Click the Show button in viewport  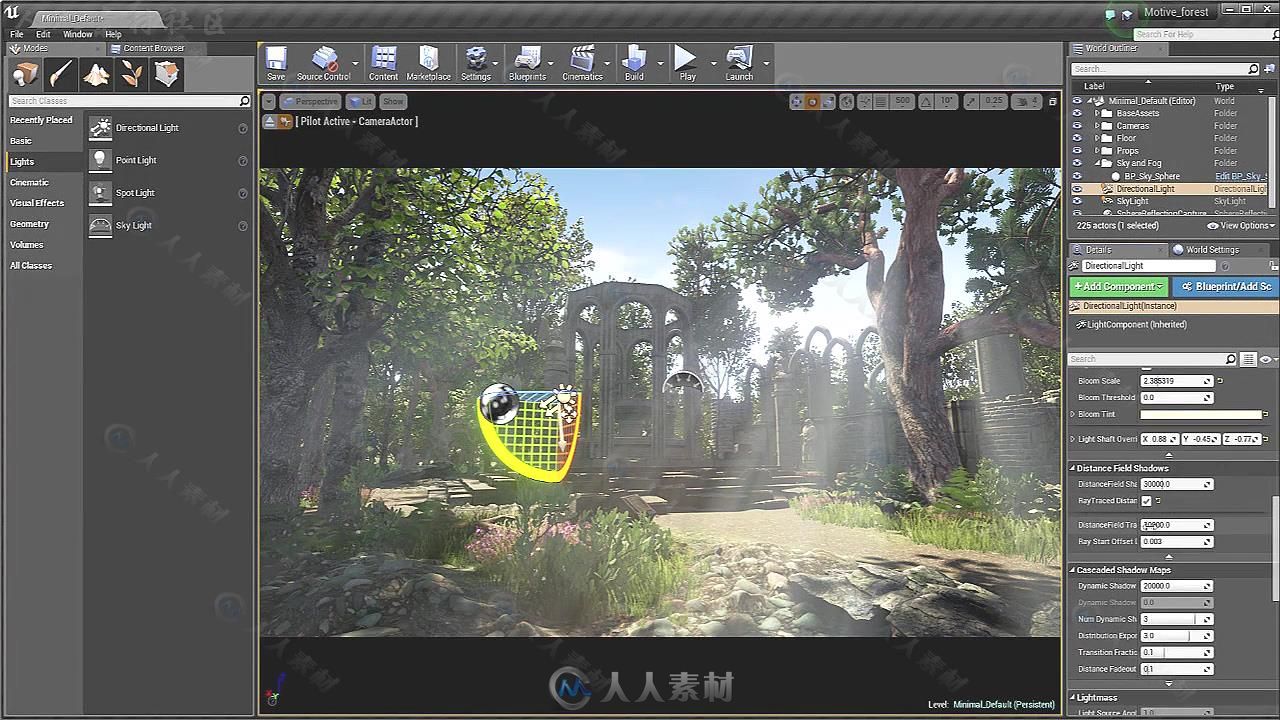click(393, 101)
